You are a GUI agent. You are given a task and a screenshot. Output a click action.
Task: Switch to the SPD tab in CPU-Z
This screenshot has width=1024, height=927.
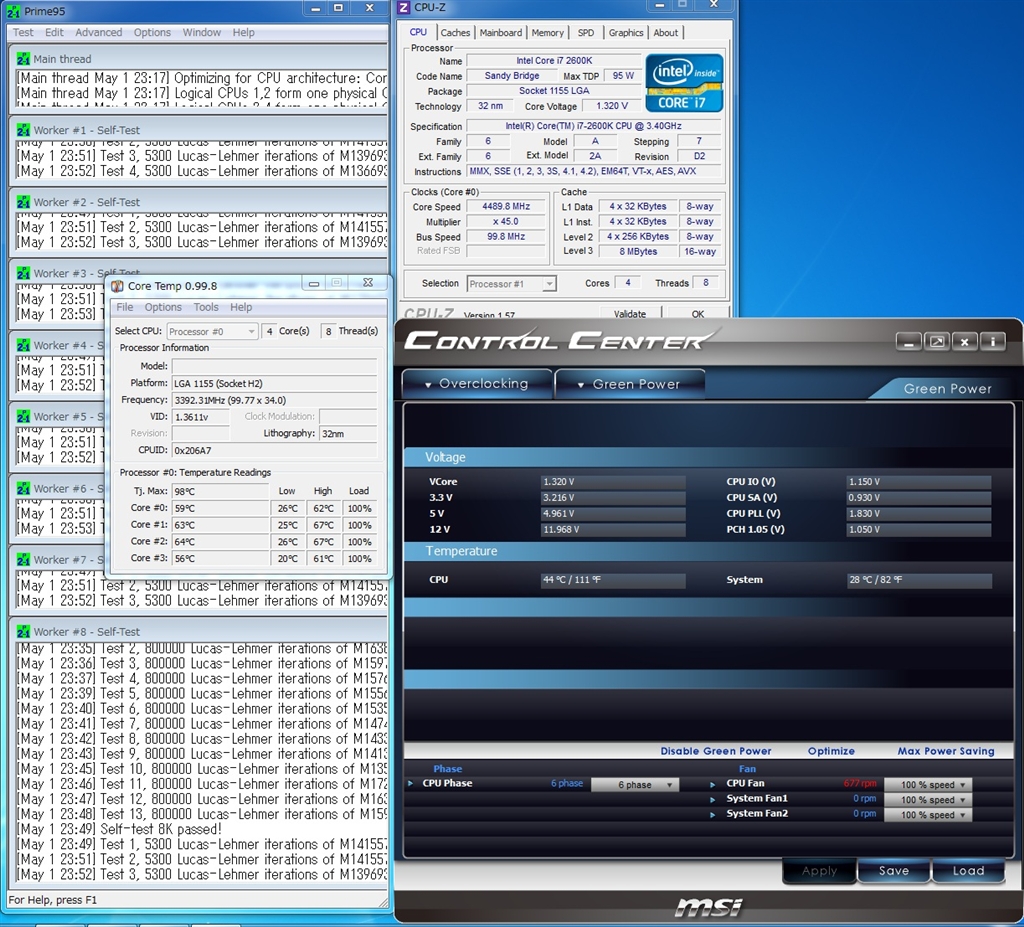pyautogui.click(x=586, y=33)
